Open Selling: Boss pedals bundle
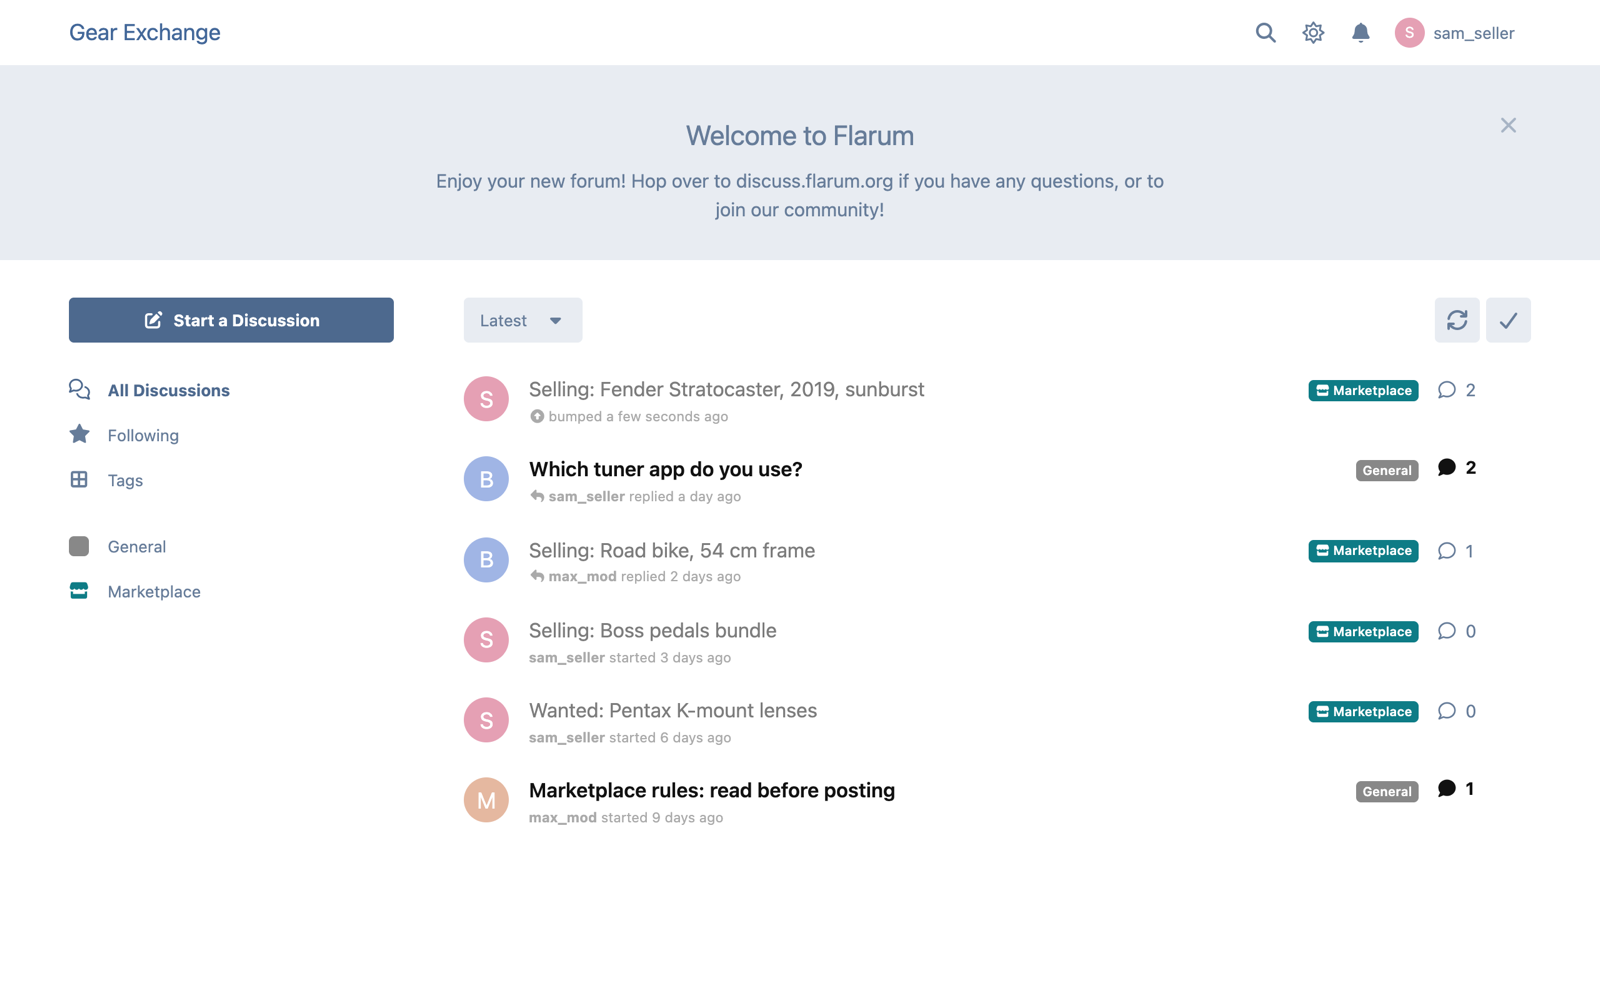Image resolution: width=1600 pixels, height=1000 pixels. (652, 630)
